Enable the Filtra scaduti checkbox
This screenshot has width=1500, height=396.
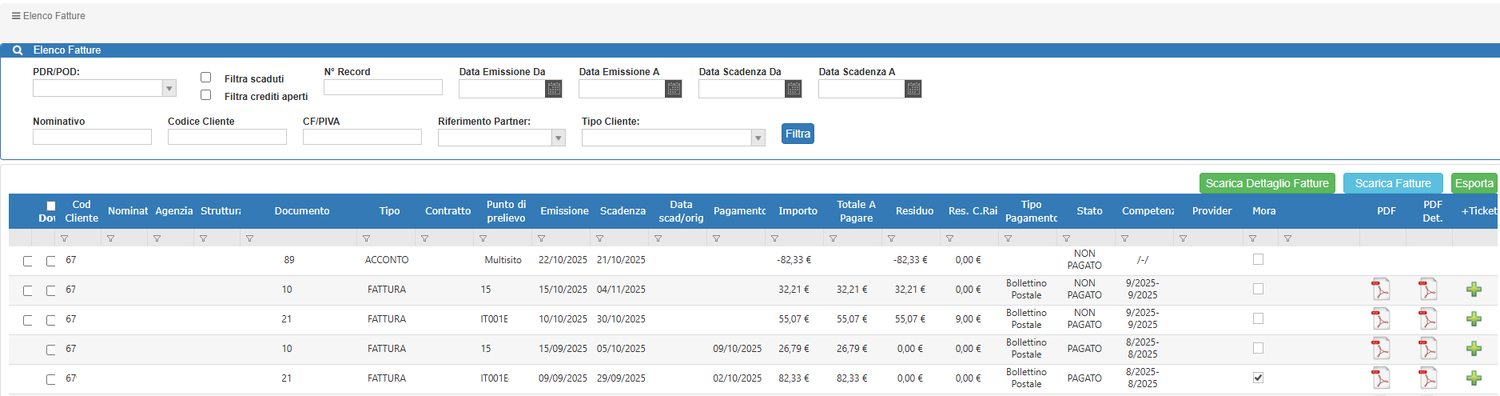206,77
